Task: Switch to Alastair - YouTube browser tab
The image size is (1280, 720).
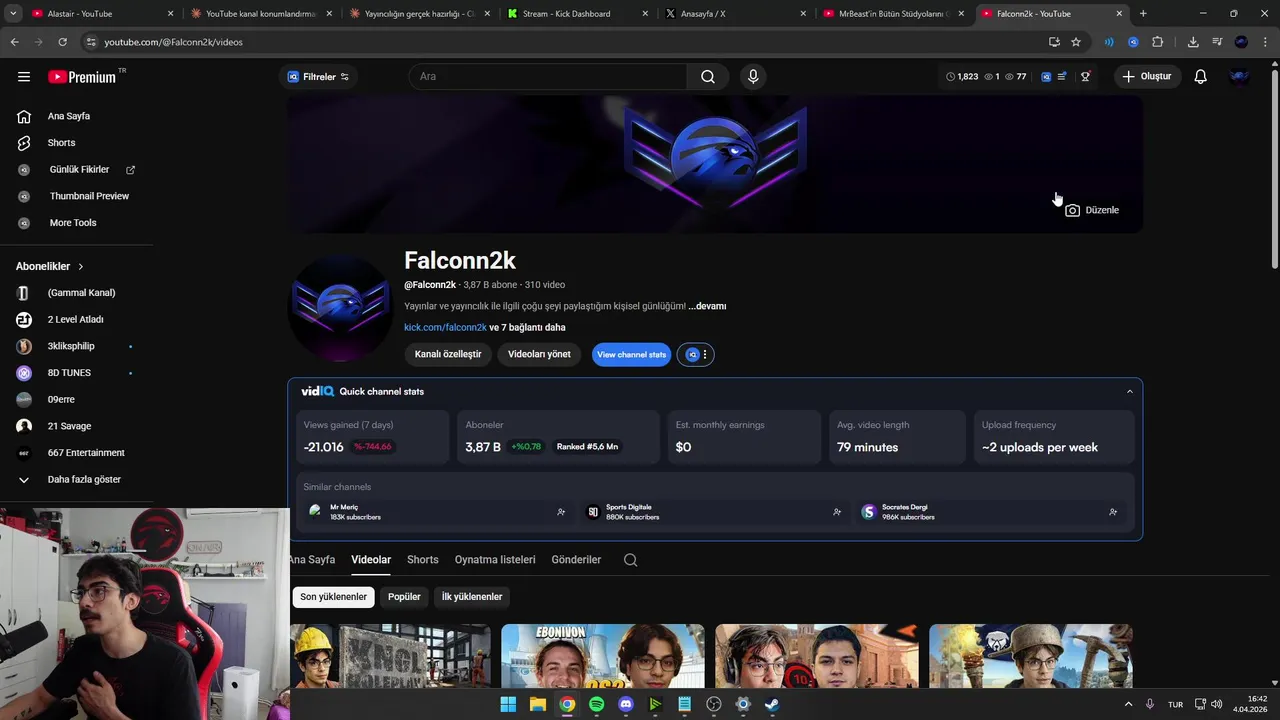Action: click(x=103, y=14)
